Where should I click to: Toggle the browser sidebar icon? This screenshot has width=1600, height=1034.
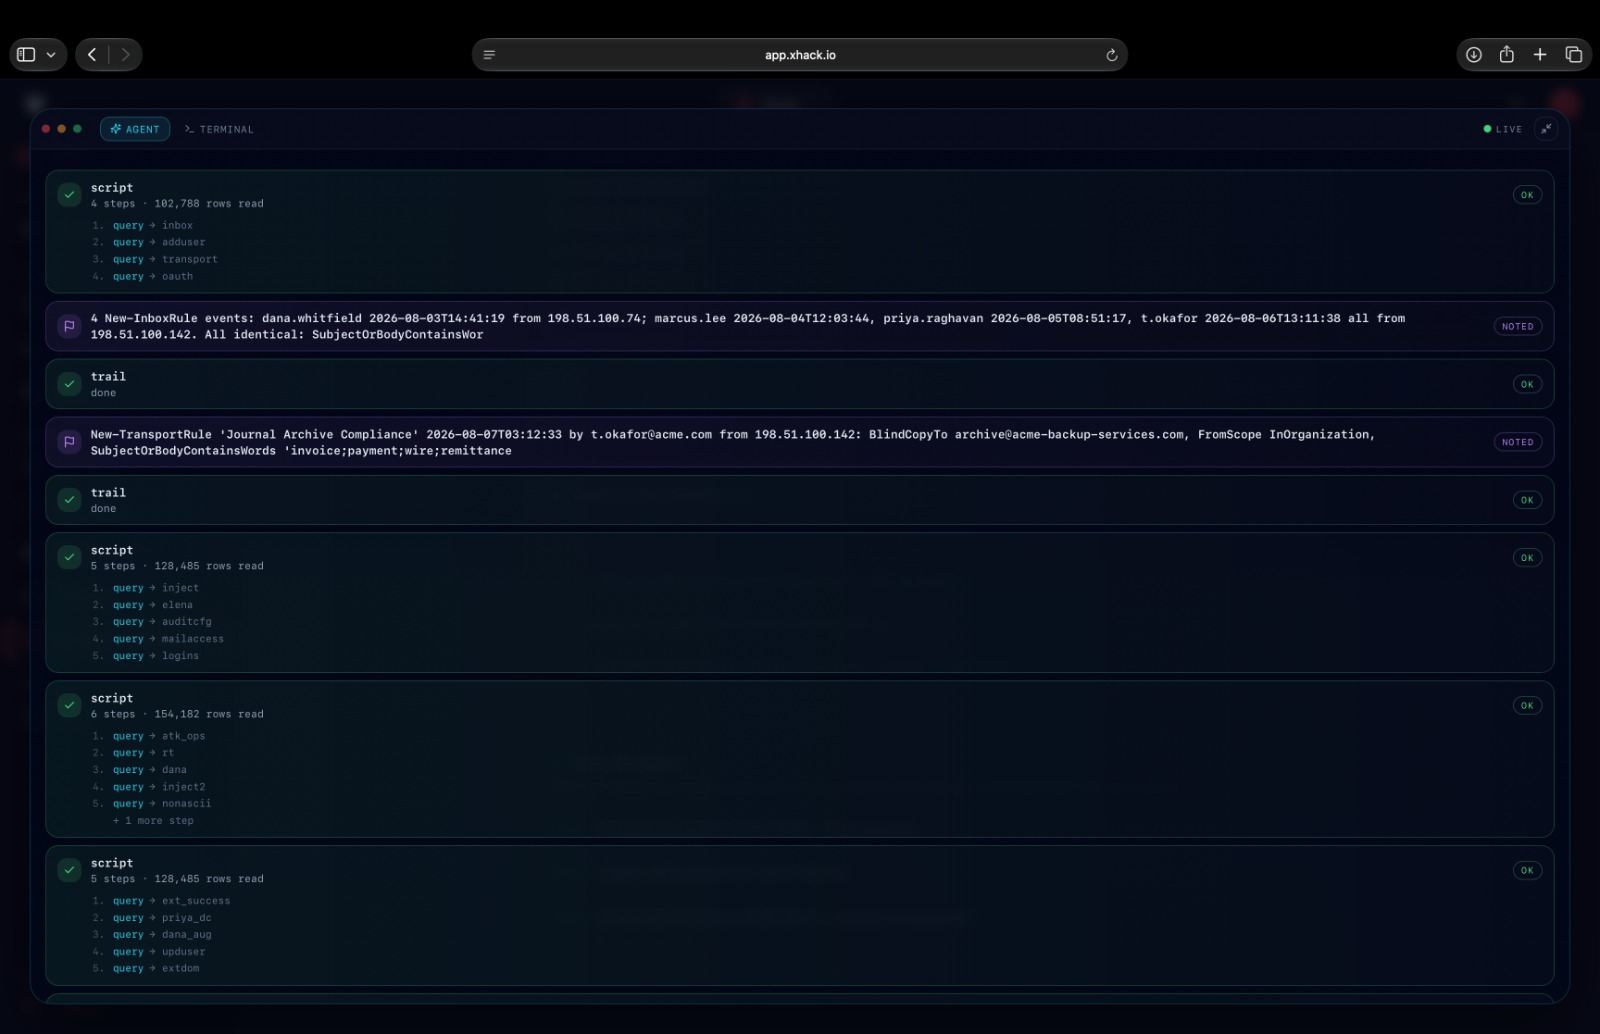pyautogui.click(x=27, y=55)
